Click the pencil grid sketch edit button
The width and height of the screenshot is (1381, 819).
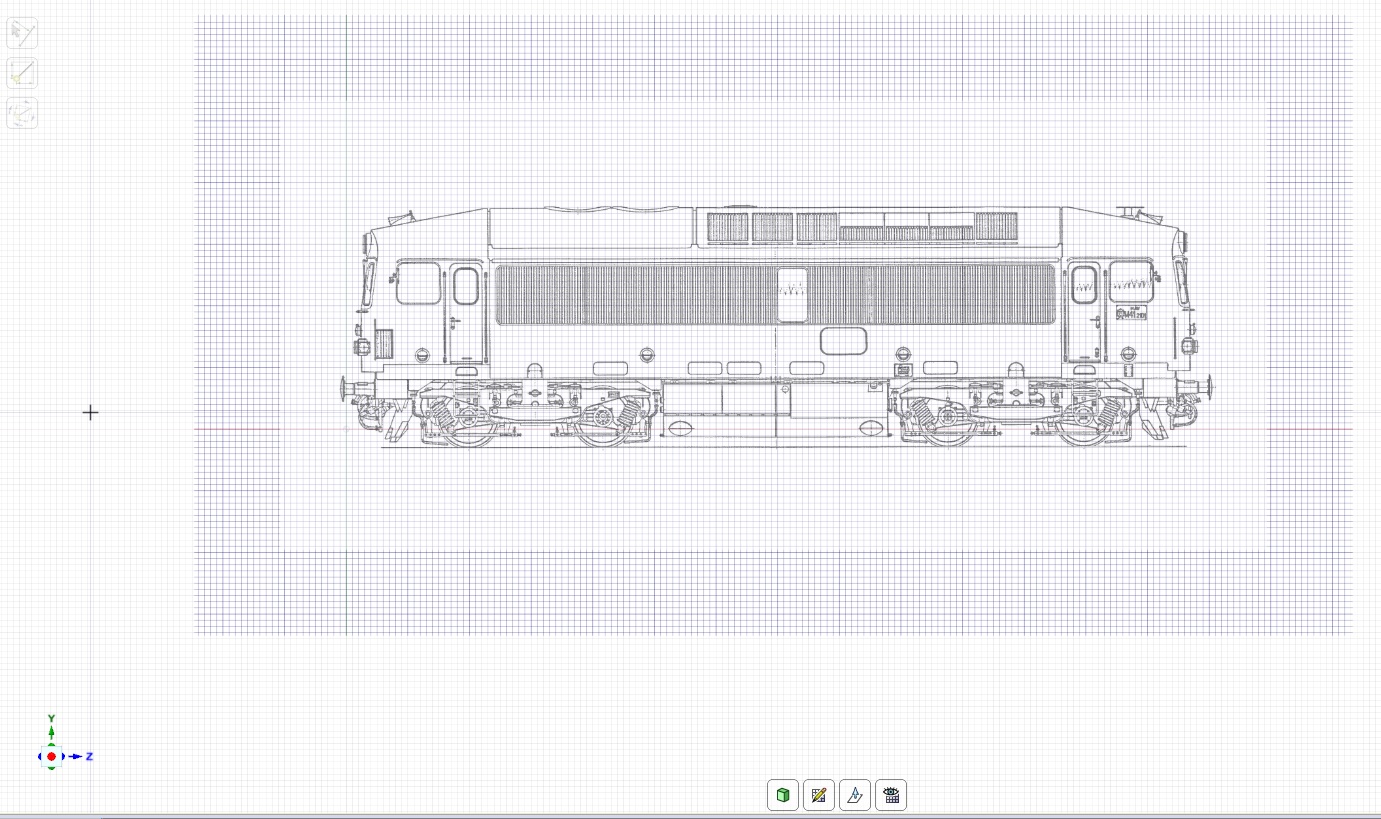(819, 795)
